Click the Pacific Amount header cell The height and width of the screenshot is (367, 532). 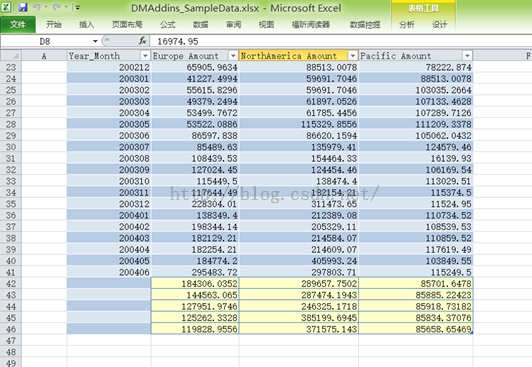416,56
